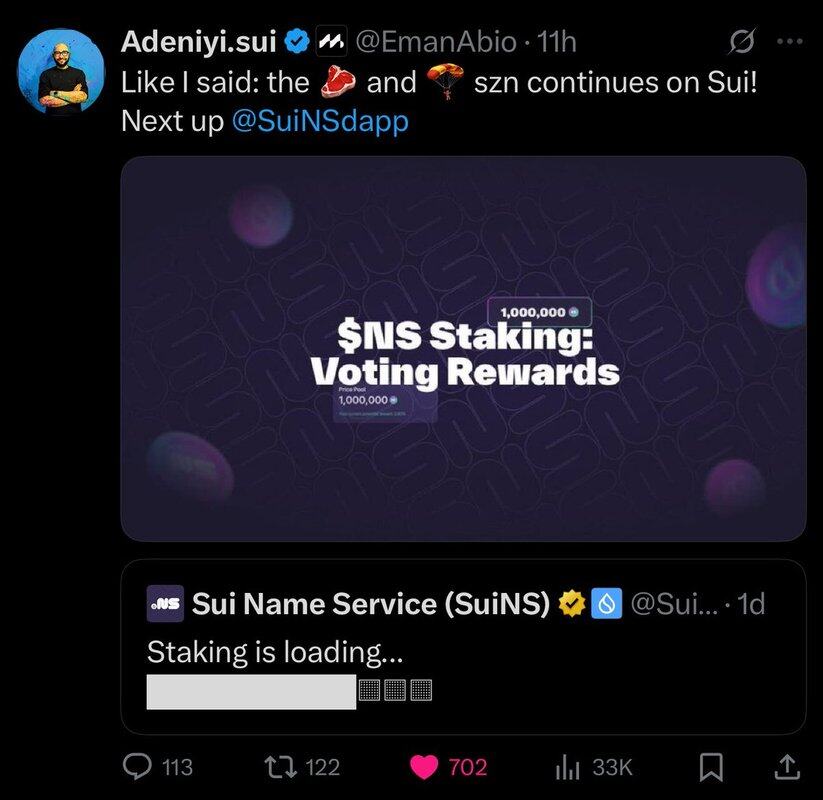Open the share upload icon
The width and height of the screenshot is (823, 800).
click(x=787, y=766)
